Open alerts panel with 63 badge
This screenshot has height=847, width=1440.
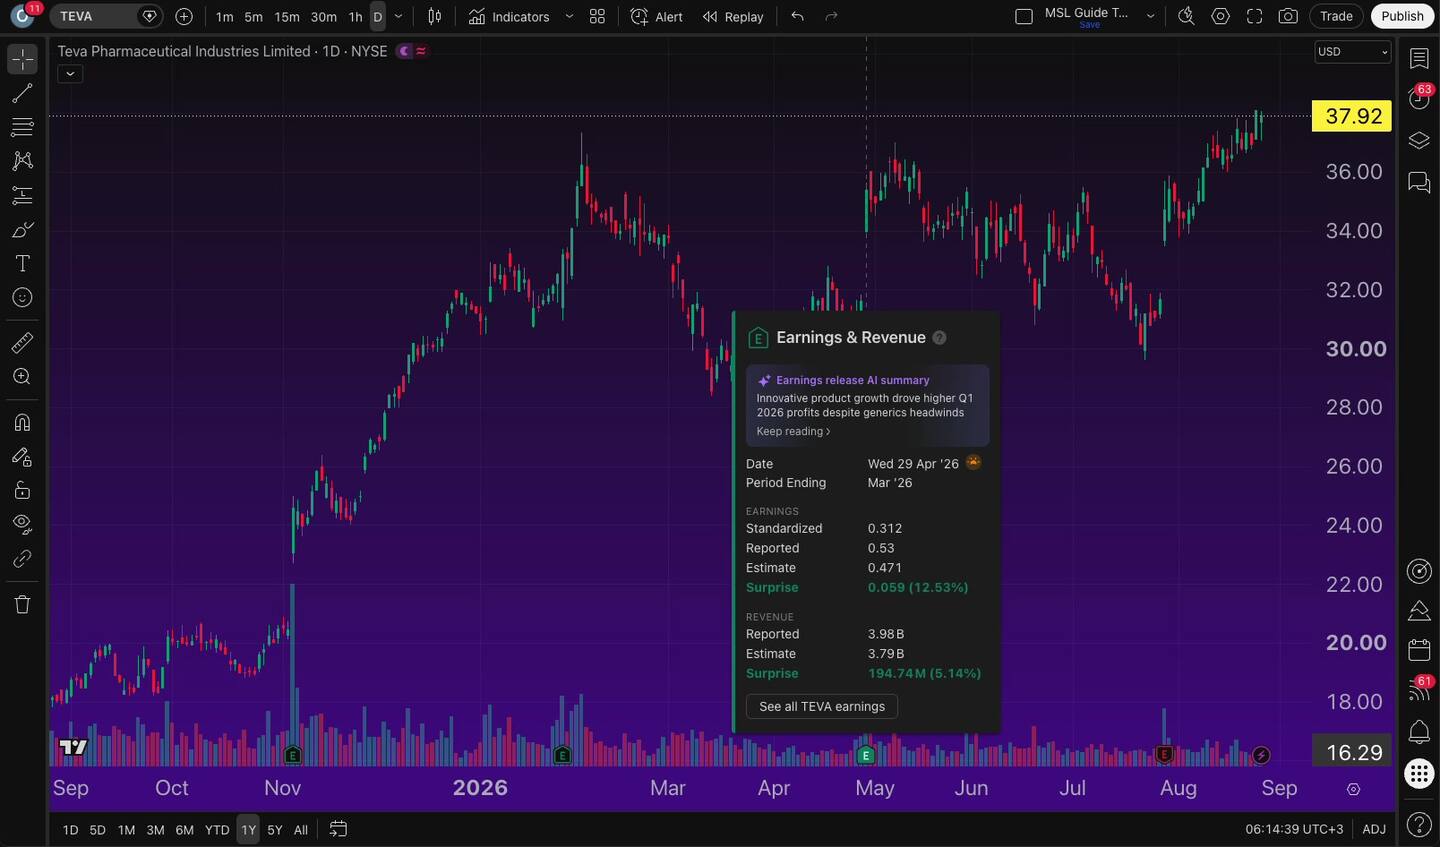point(1419,97)
